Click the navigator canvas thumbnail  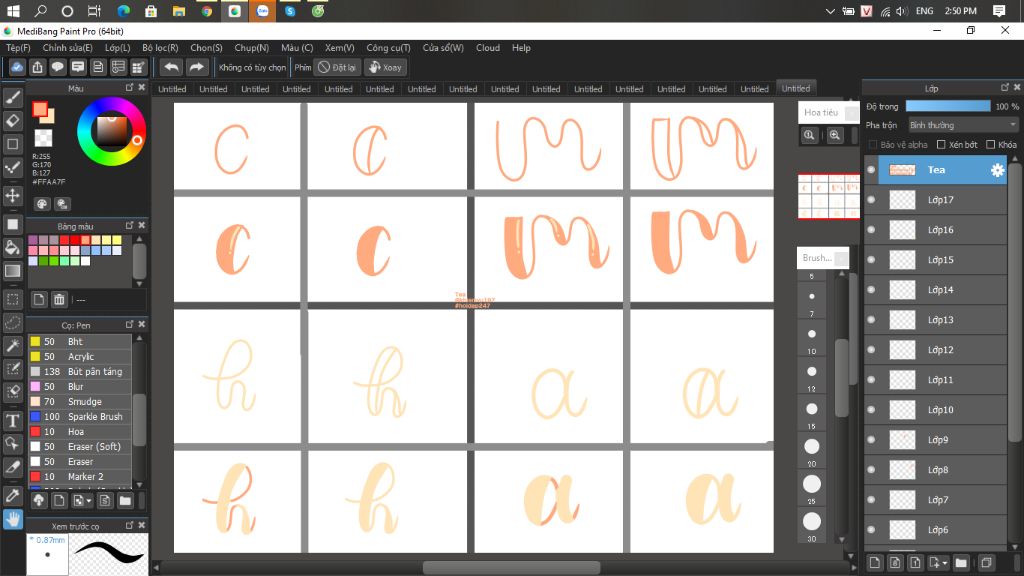click(829, 196)
